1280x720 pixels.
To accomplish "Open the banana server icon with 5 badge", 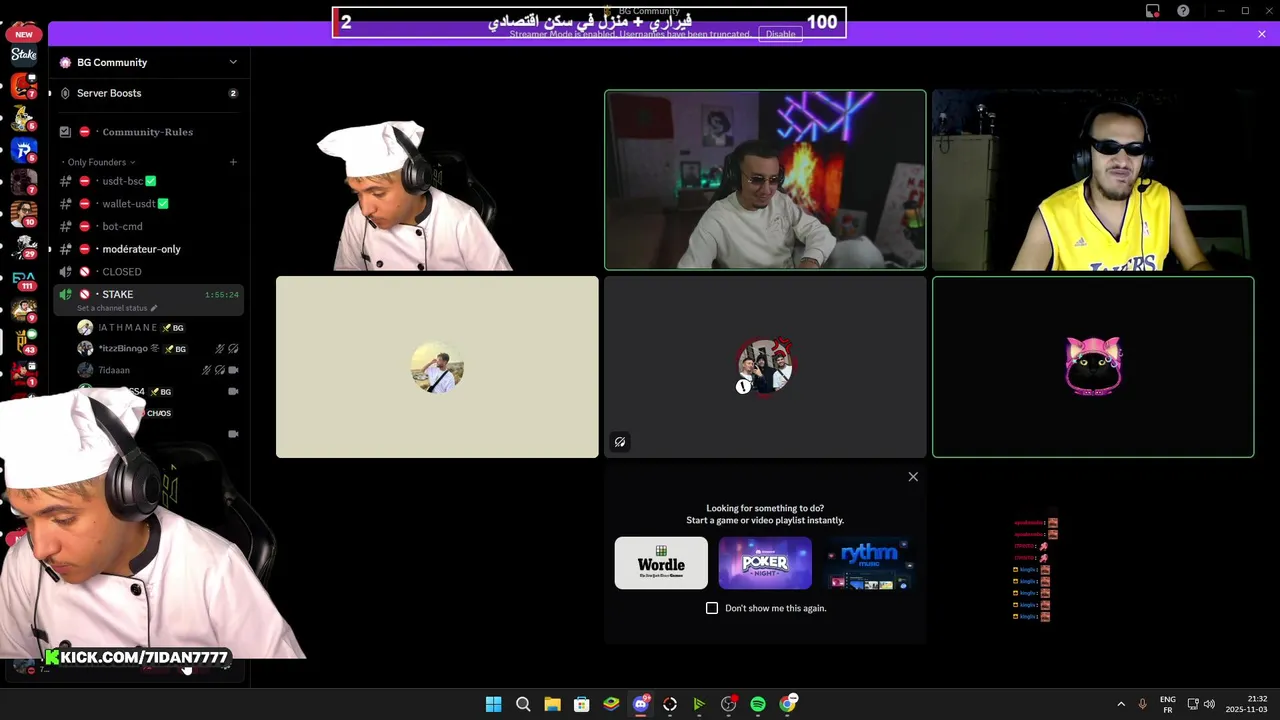I will click(x=24, y=118).
